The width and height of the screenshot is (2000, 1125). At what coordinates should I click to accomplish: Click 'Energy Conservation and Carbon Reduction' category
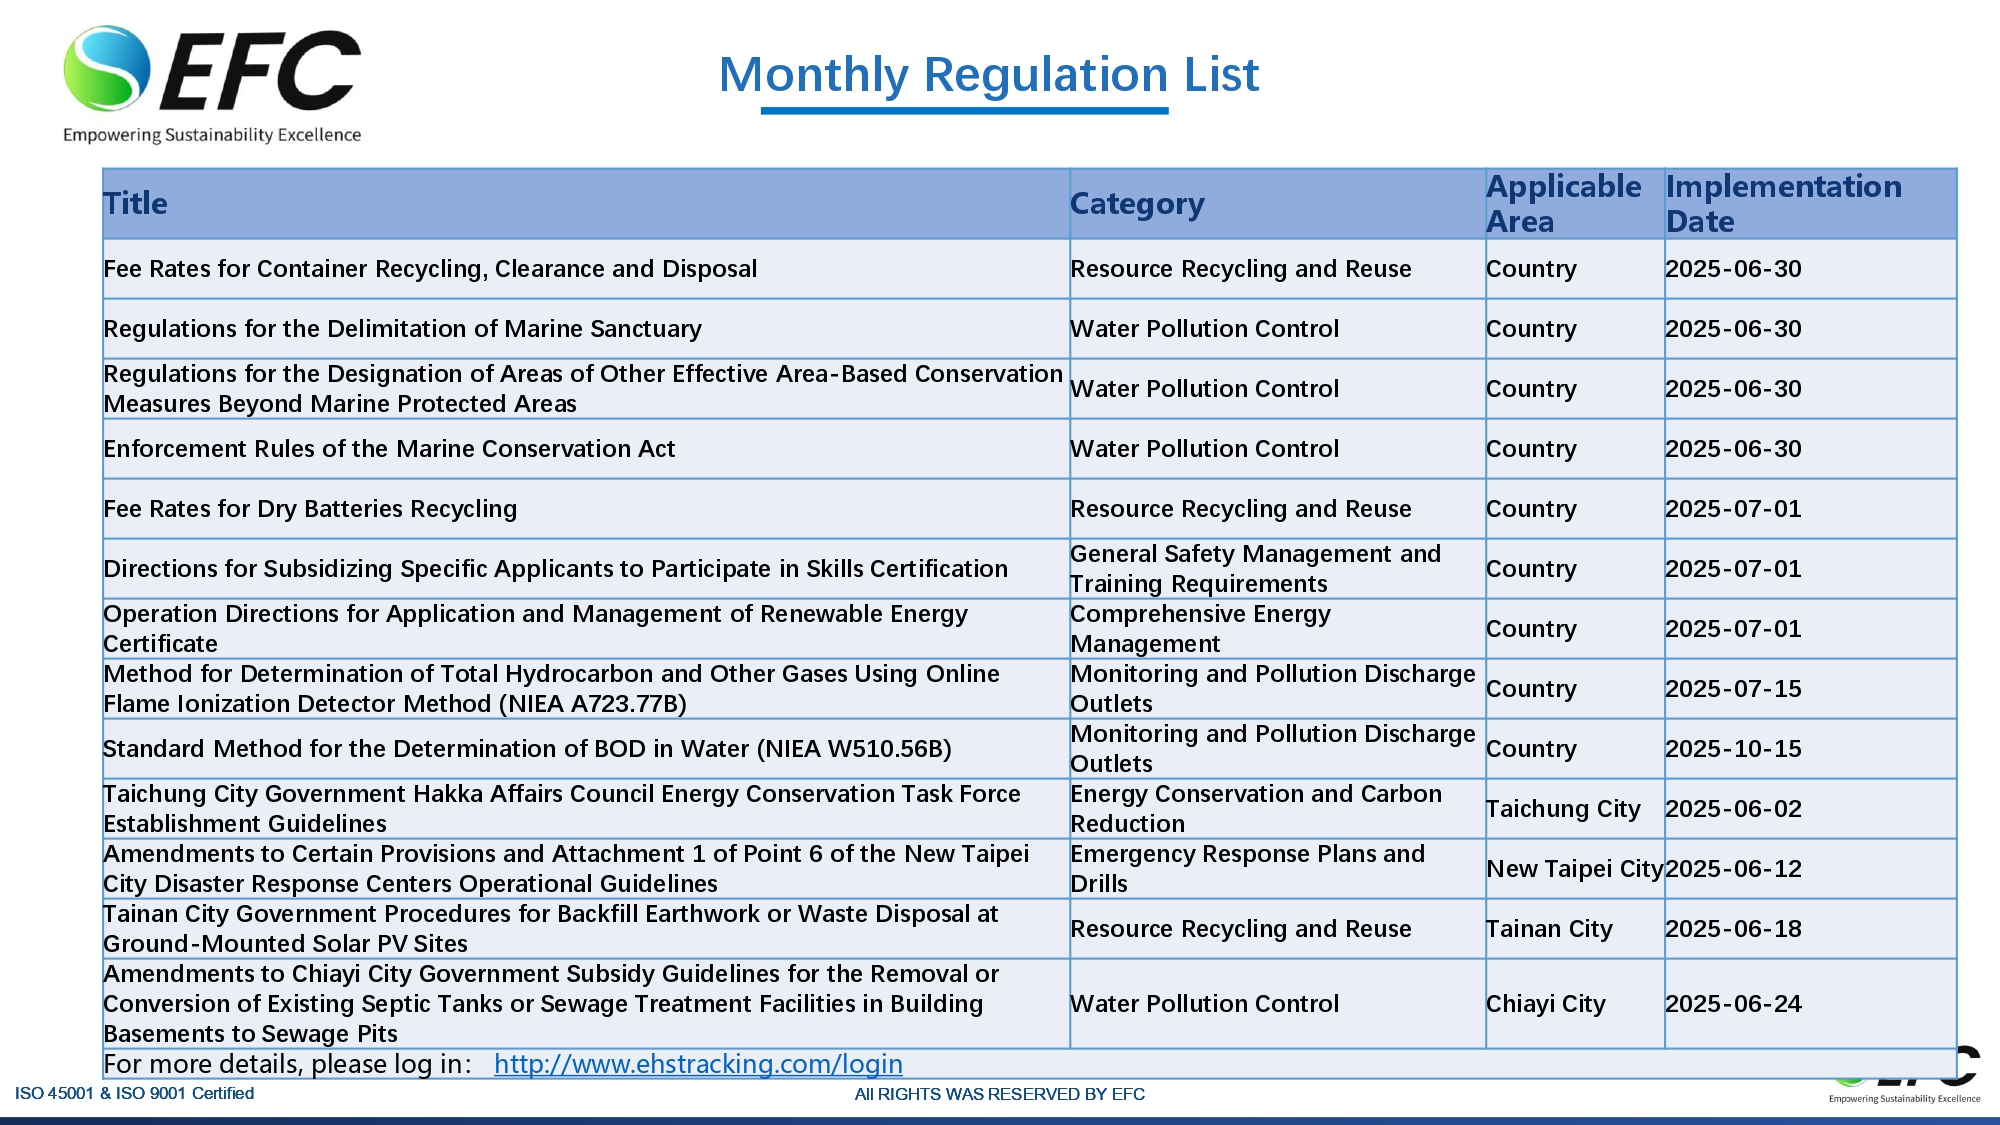[1256, 809]
